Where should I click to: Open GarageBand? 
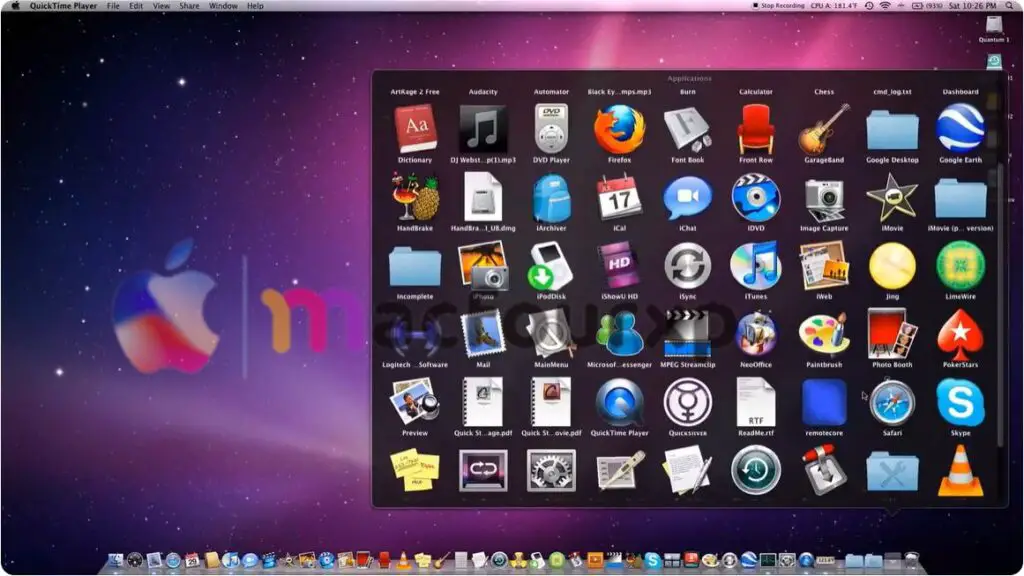click(x=823, y=131)
